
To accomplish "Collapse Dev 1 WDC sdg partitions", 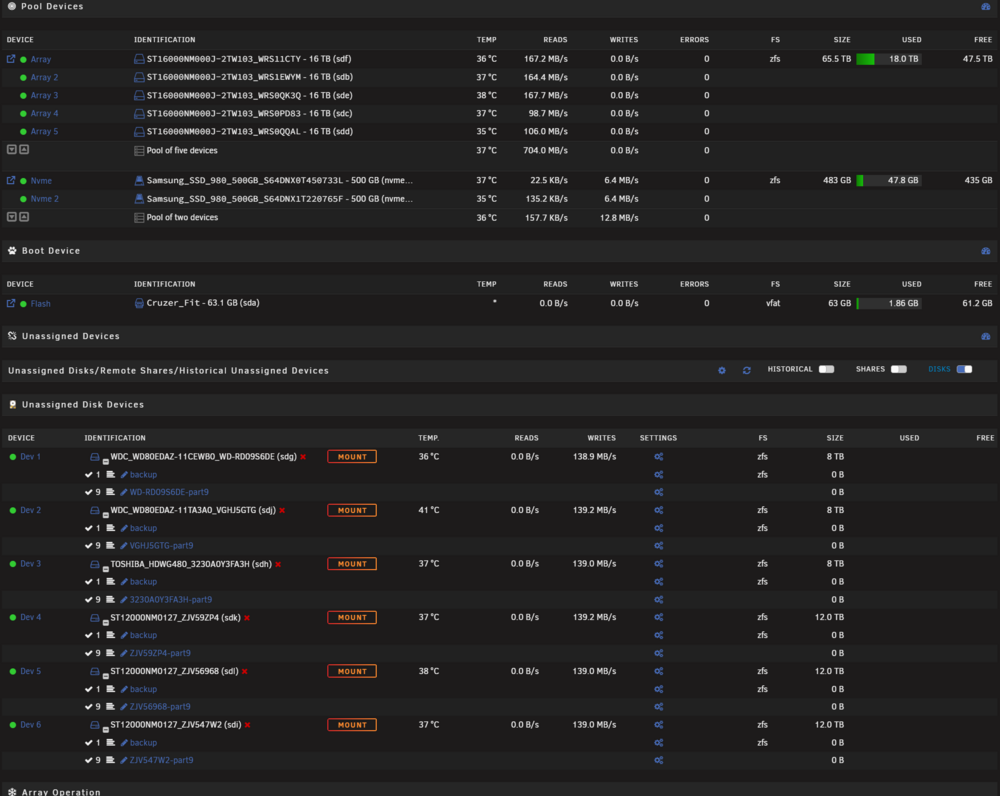I will (105, 461).
